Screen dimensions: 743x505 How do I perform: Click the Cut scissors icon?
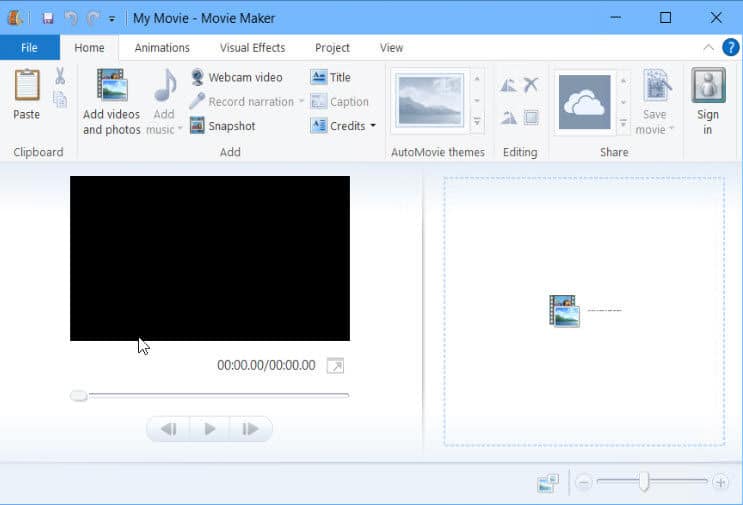pos(60,76)
